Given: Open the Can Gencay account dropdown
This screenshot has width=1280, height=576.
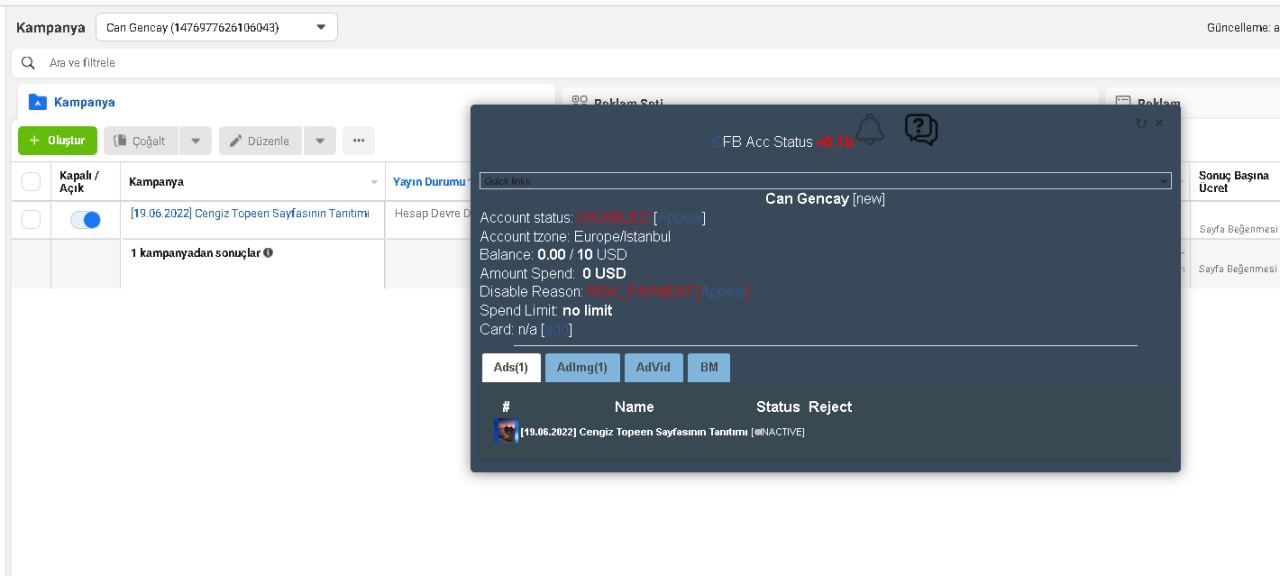Looking at the screenshot, I should (217, 27).
